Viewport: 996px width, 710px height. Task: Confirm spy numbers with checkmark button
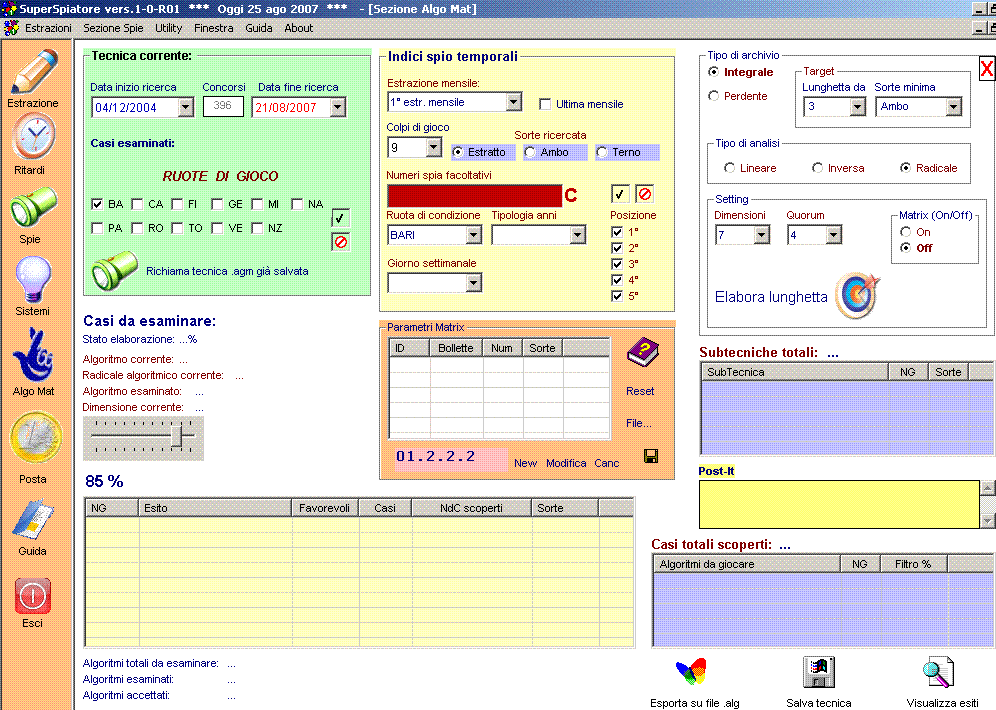coord(620,194)
